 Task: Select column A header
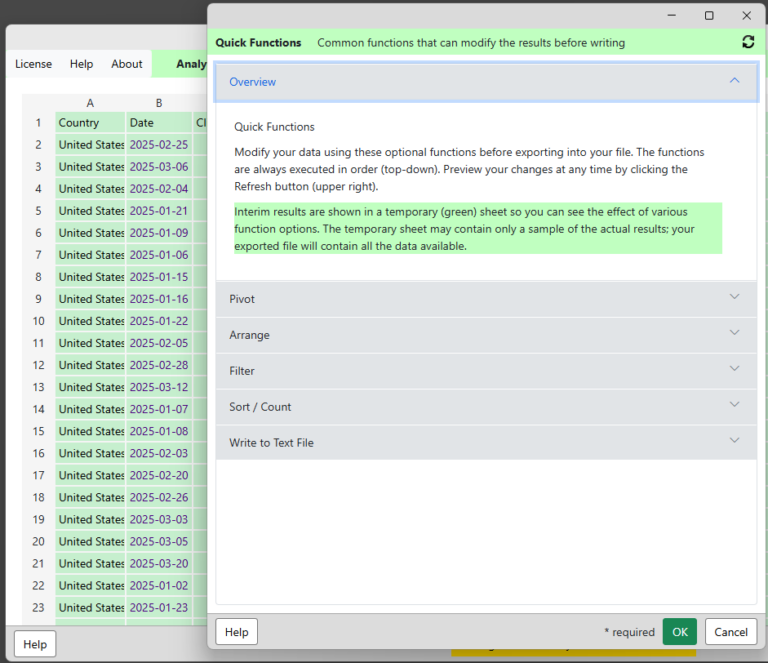(90, 103)
